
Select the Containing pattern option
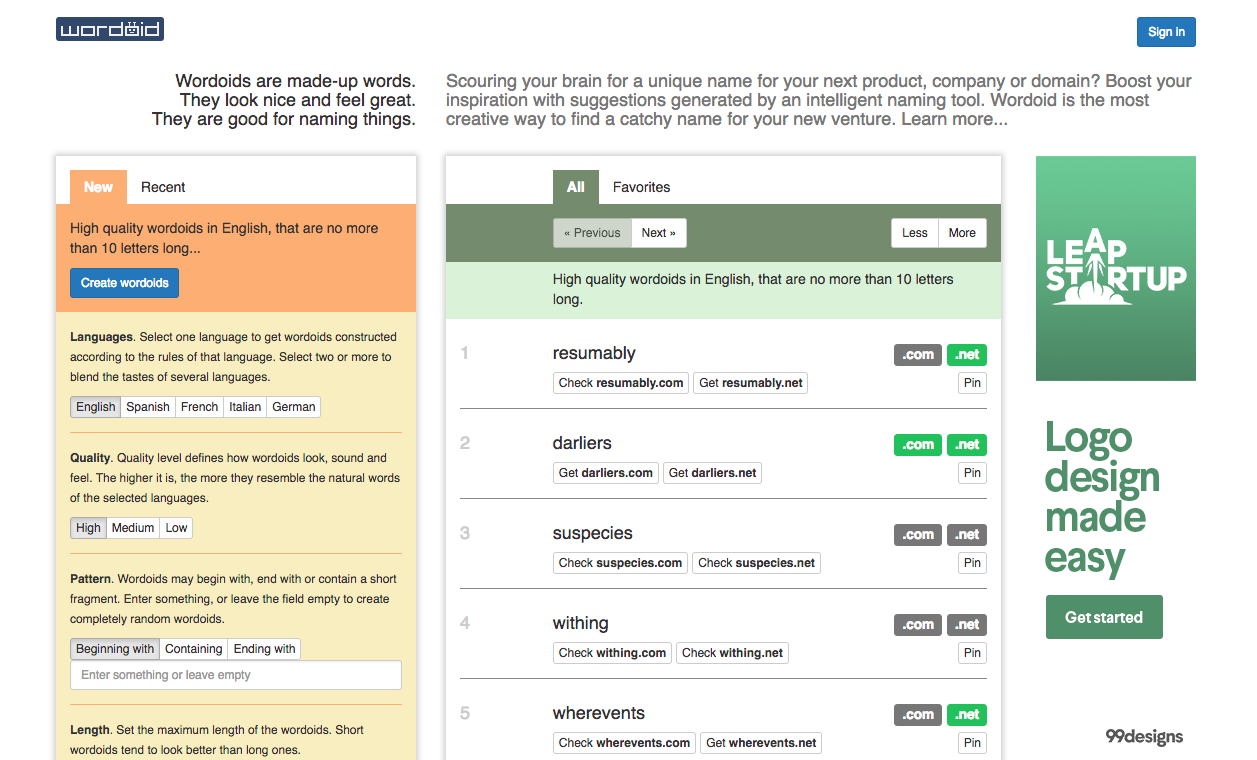pyautogui.click(x=193, y=649)
